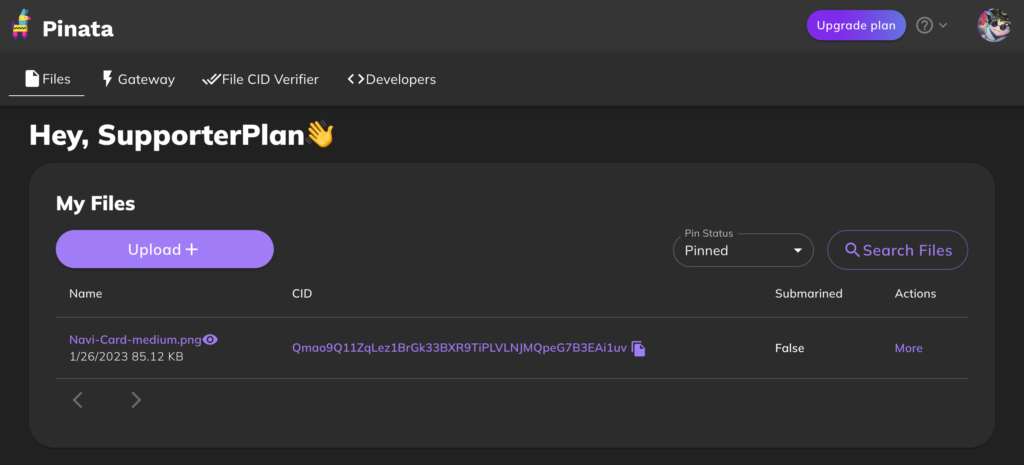
Task: Click the file date 1/26/2023 85.12 KB
Action: [x=126, y=357]
